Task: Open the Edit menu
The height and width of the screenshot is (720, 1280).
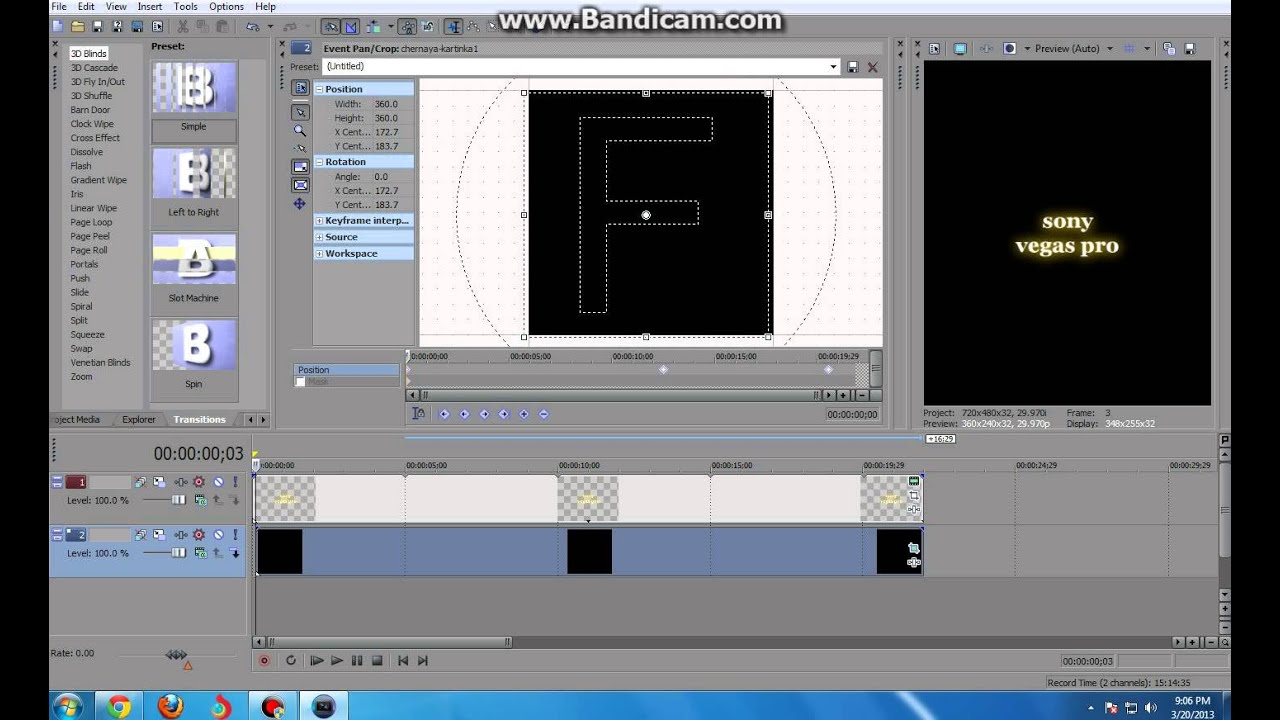Action: (86, 7)
